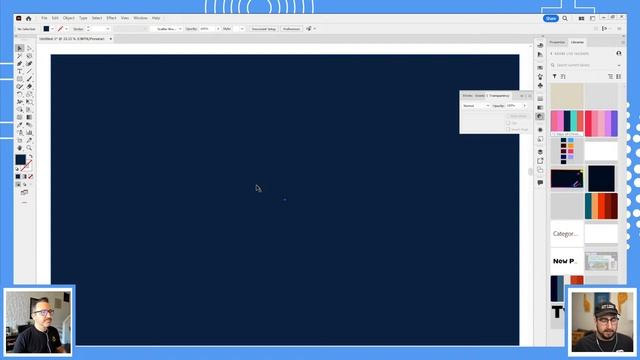This screenshot has height=360, width=640.
Task: Open the Transparency panel dock icon
Action: point(540,116)
